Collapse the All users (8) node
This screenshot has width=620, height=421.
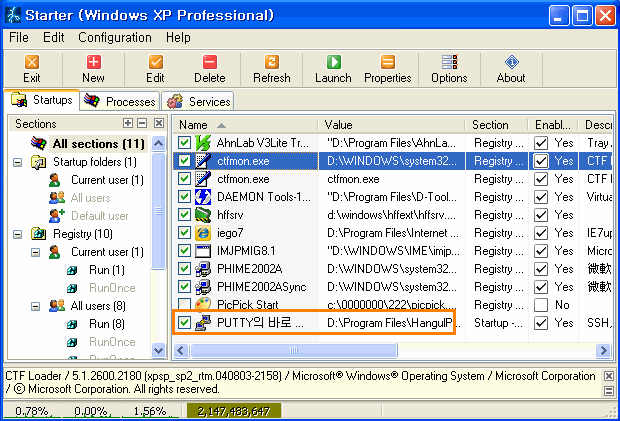pos(36,306)
